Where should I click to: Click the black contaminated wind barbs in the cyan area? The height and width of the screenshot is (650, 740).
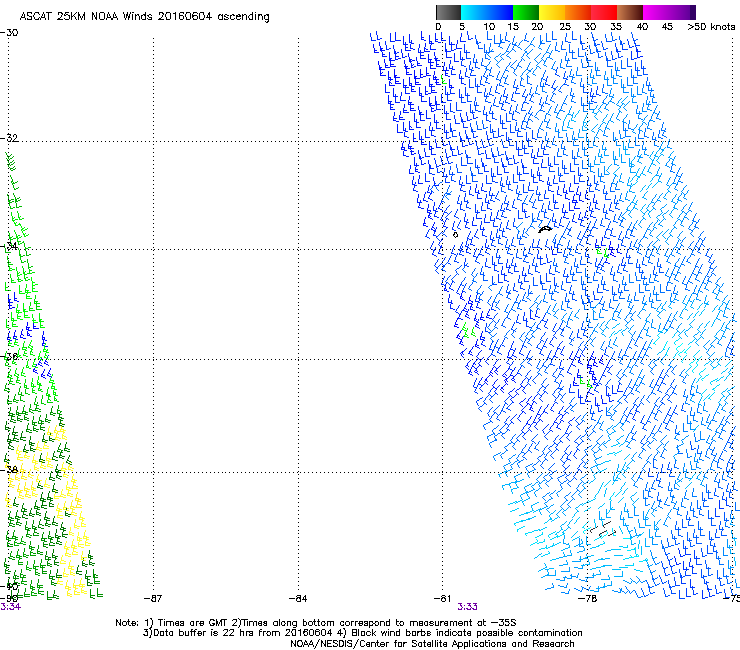coord(603,530)
